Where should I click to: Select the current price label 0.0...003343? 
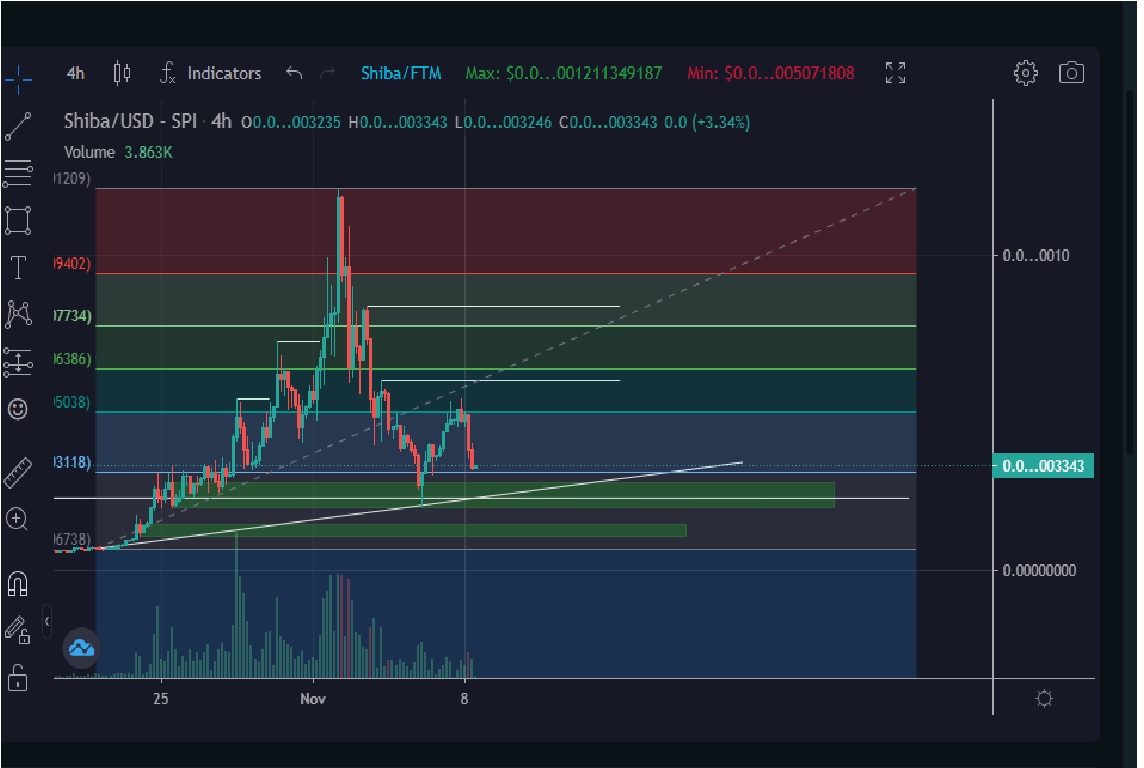tap(1043, 466)
